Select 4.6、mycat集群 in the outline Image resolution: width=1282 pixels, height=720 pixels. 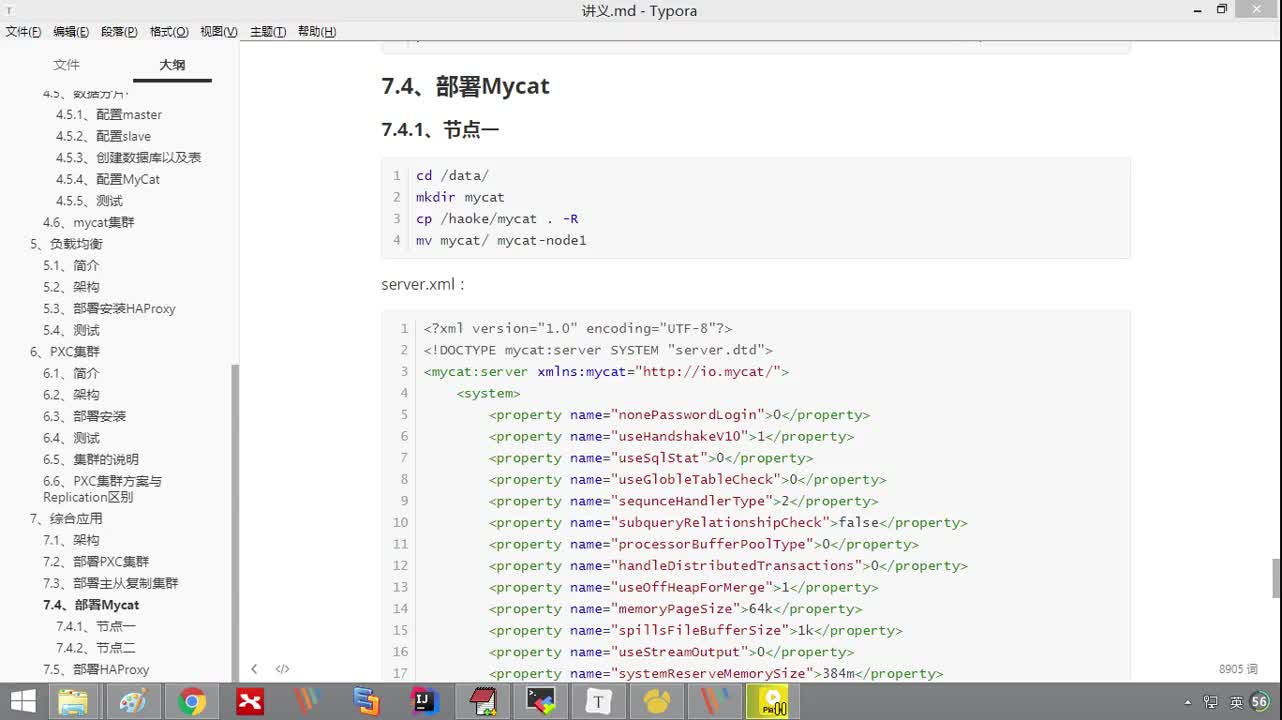tap(88, 223)
